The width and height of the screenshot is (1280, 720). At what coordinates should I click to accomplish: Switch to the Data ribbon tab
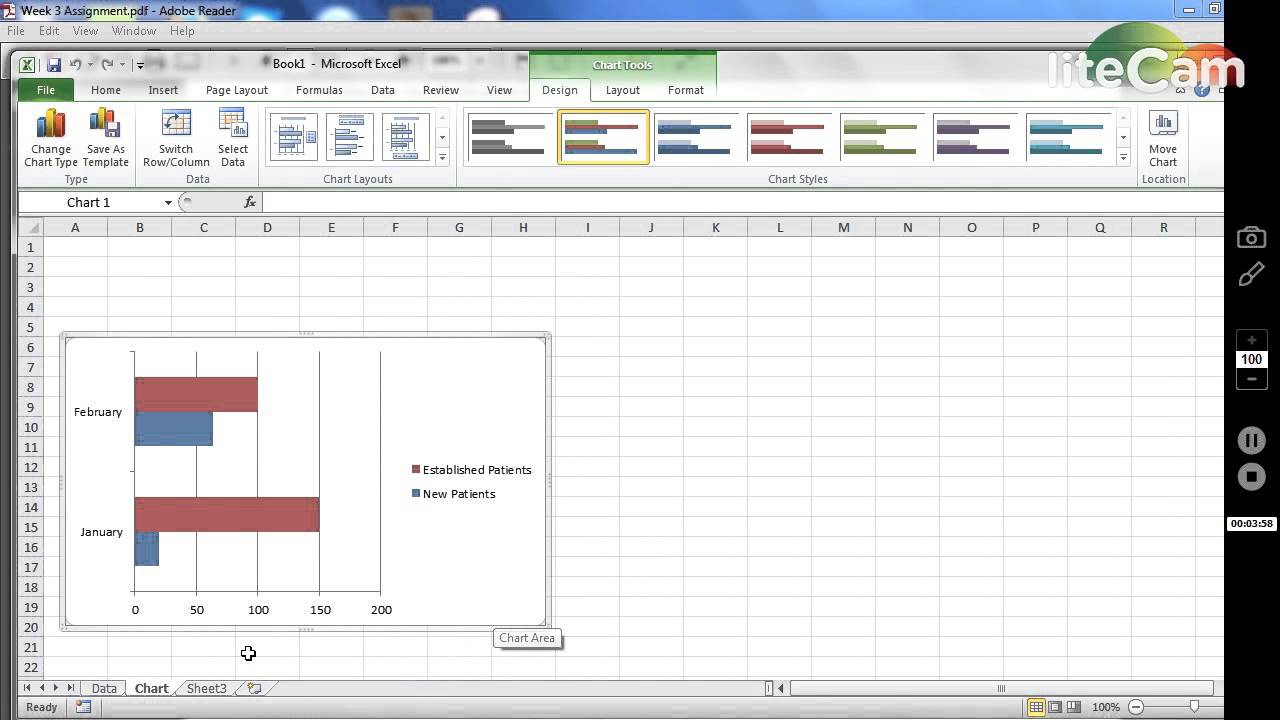point(383,90)
